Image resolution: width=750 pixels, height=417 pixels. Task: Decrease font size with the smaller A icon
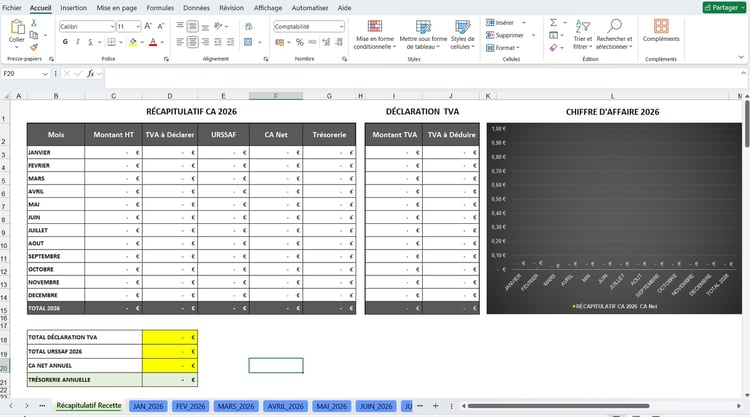click(161, 26)
